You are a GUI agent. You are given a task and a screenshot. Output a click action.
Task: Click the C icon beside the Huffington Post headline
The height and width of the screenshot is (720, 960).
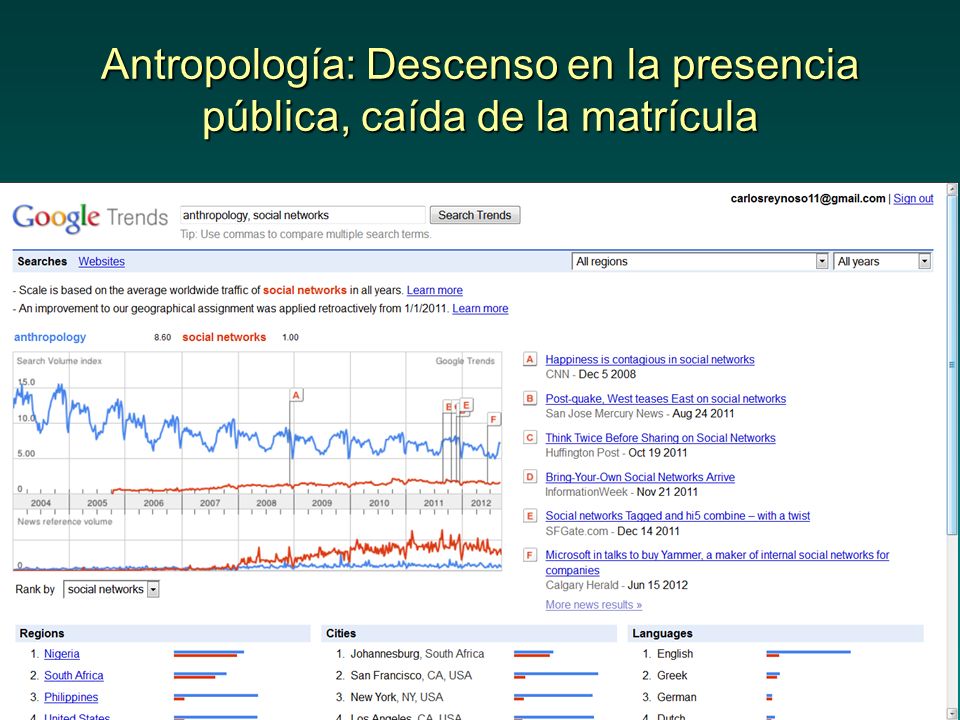530,438
